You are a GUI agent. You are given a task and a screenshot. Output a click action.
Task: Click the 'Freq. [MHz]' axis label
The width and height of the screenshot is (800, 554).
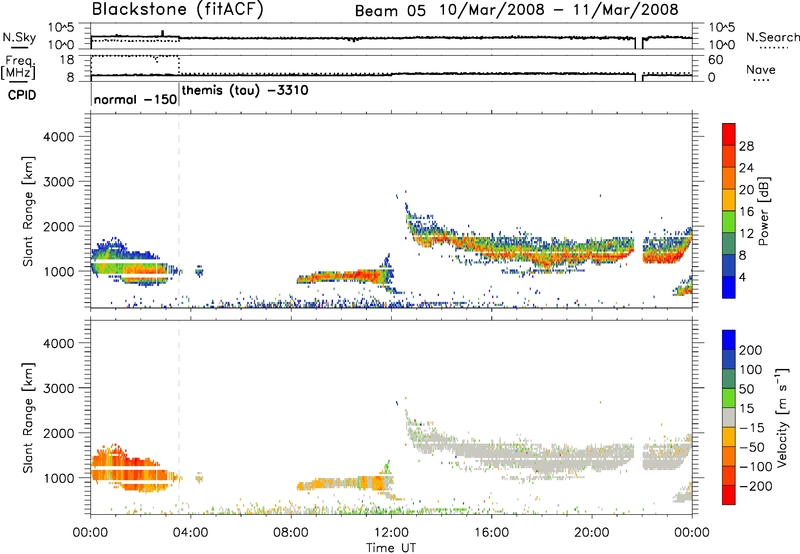pos(19,67)
